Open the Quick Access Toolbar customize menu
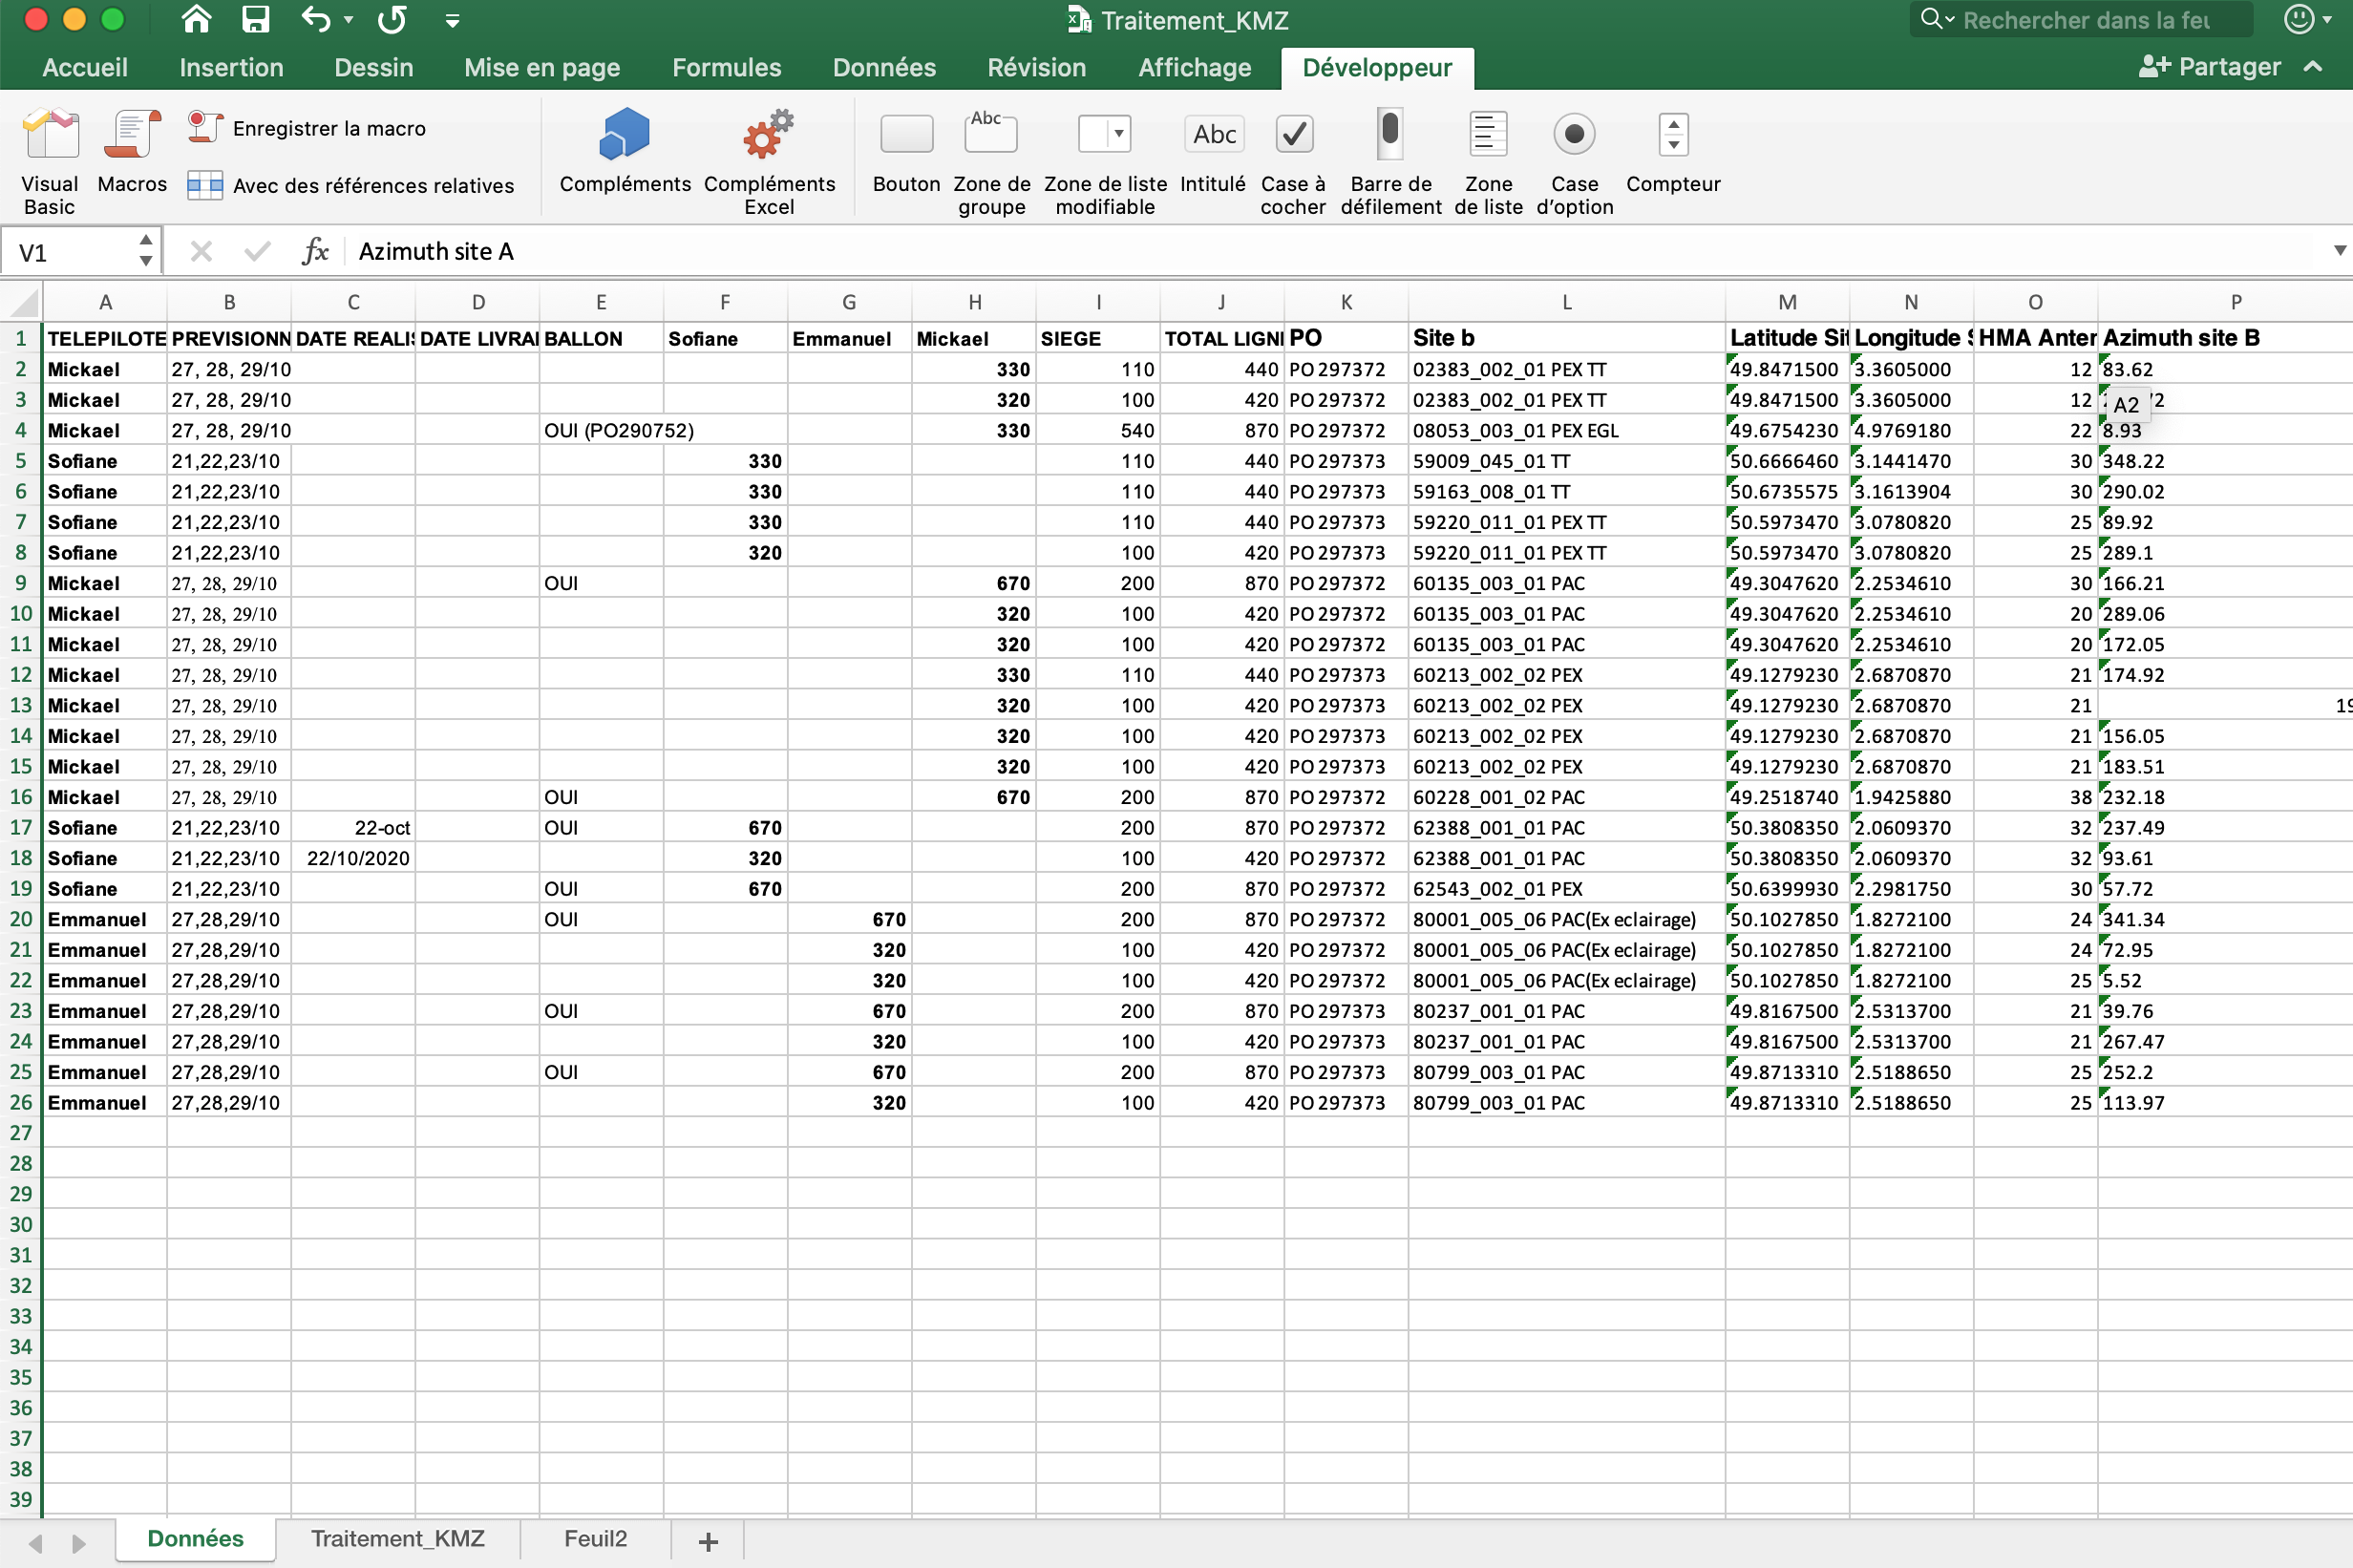The height and width of the screenshot is (1568, 2353). click(452, 20)
